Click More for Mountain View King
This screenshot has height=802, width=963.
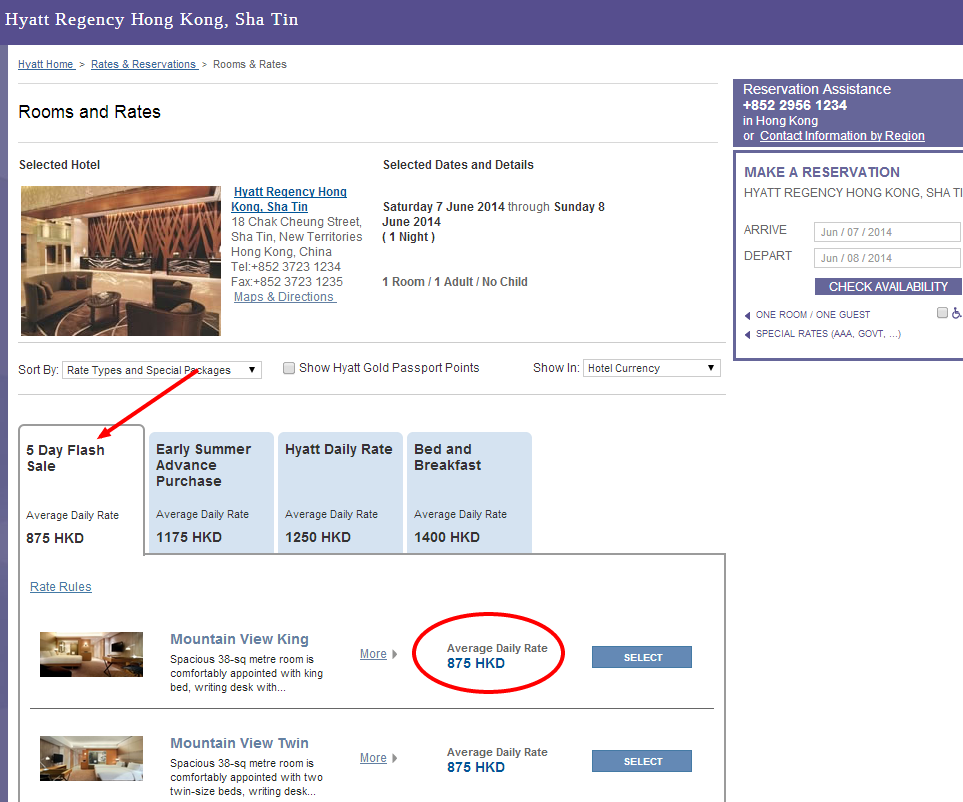[x=373, y=654]
